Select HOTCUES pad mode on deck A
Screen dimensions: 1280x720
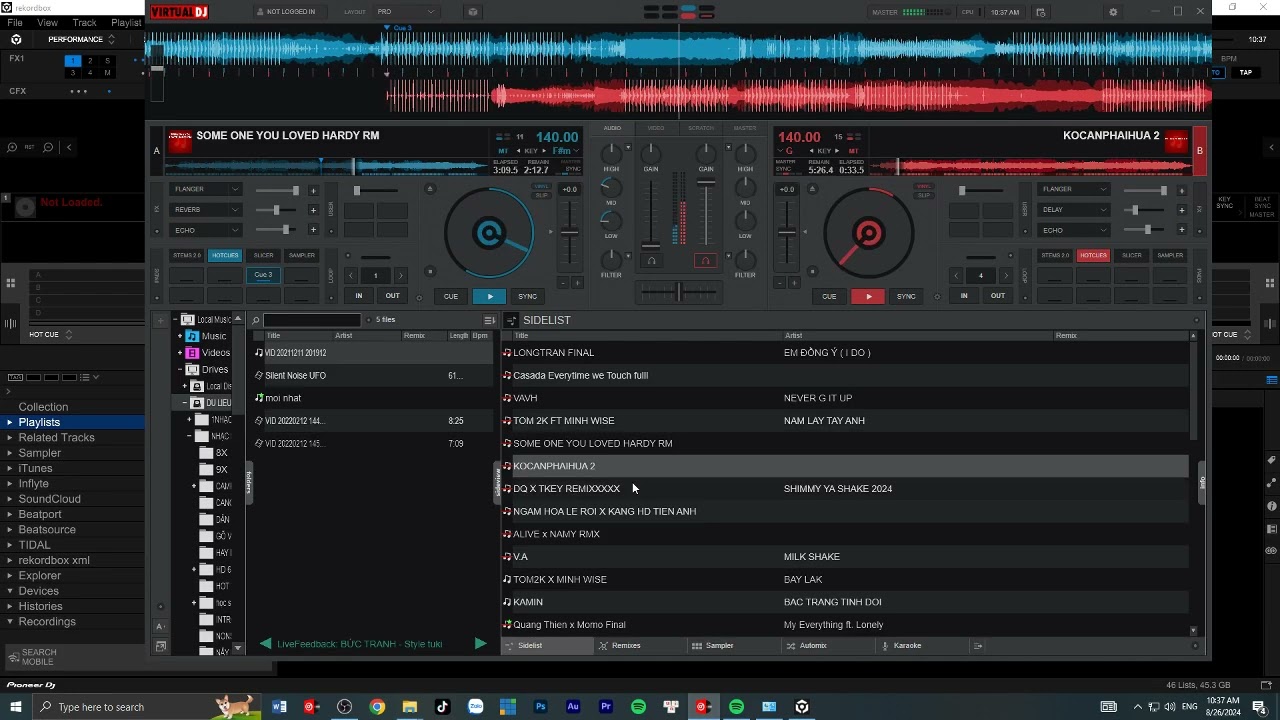(225, 255)
